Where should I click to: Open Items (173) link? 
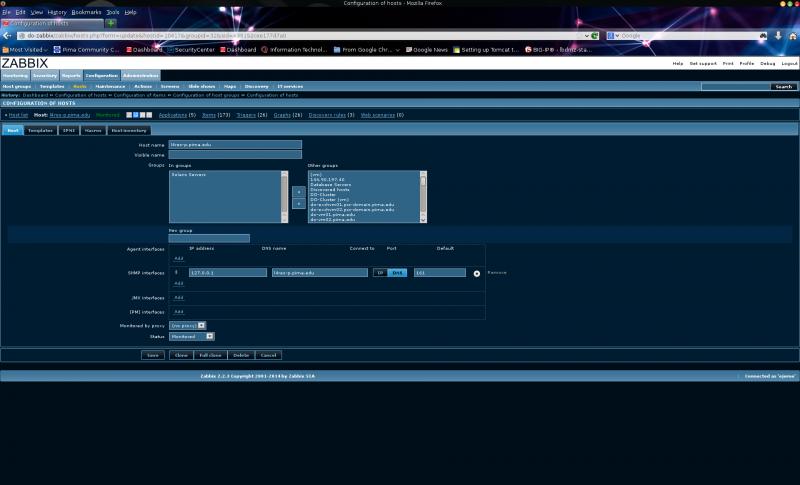pos(209,115)
